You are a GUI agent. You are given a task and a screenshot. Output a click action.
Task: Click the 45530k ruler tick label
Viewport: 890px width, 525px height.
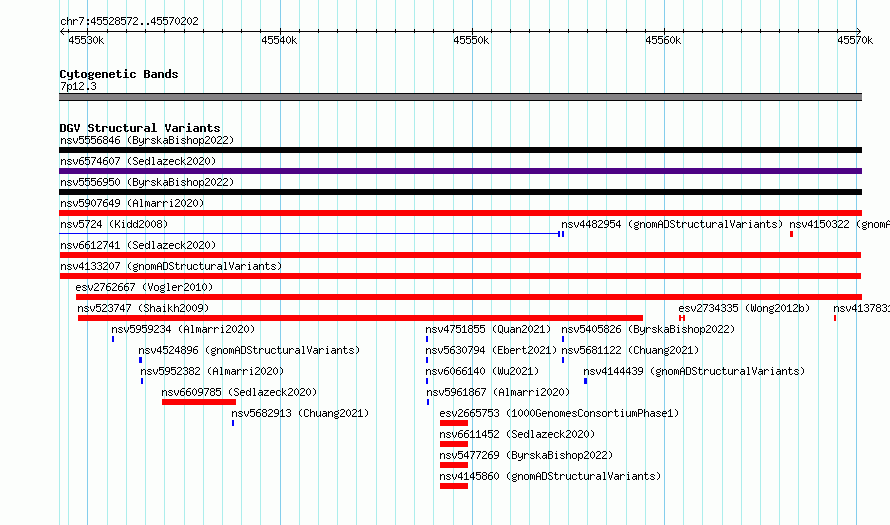tap(86, 40)
